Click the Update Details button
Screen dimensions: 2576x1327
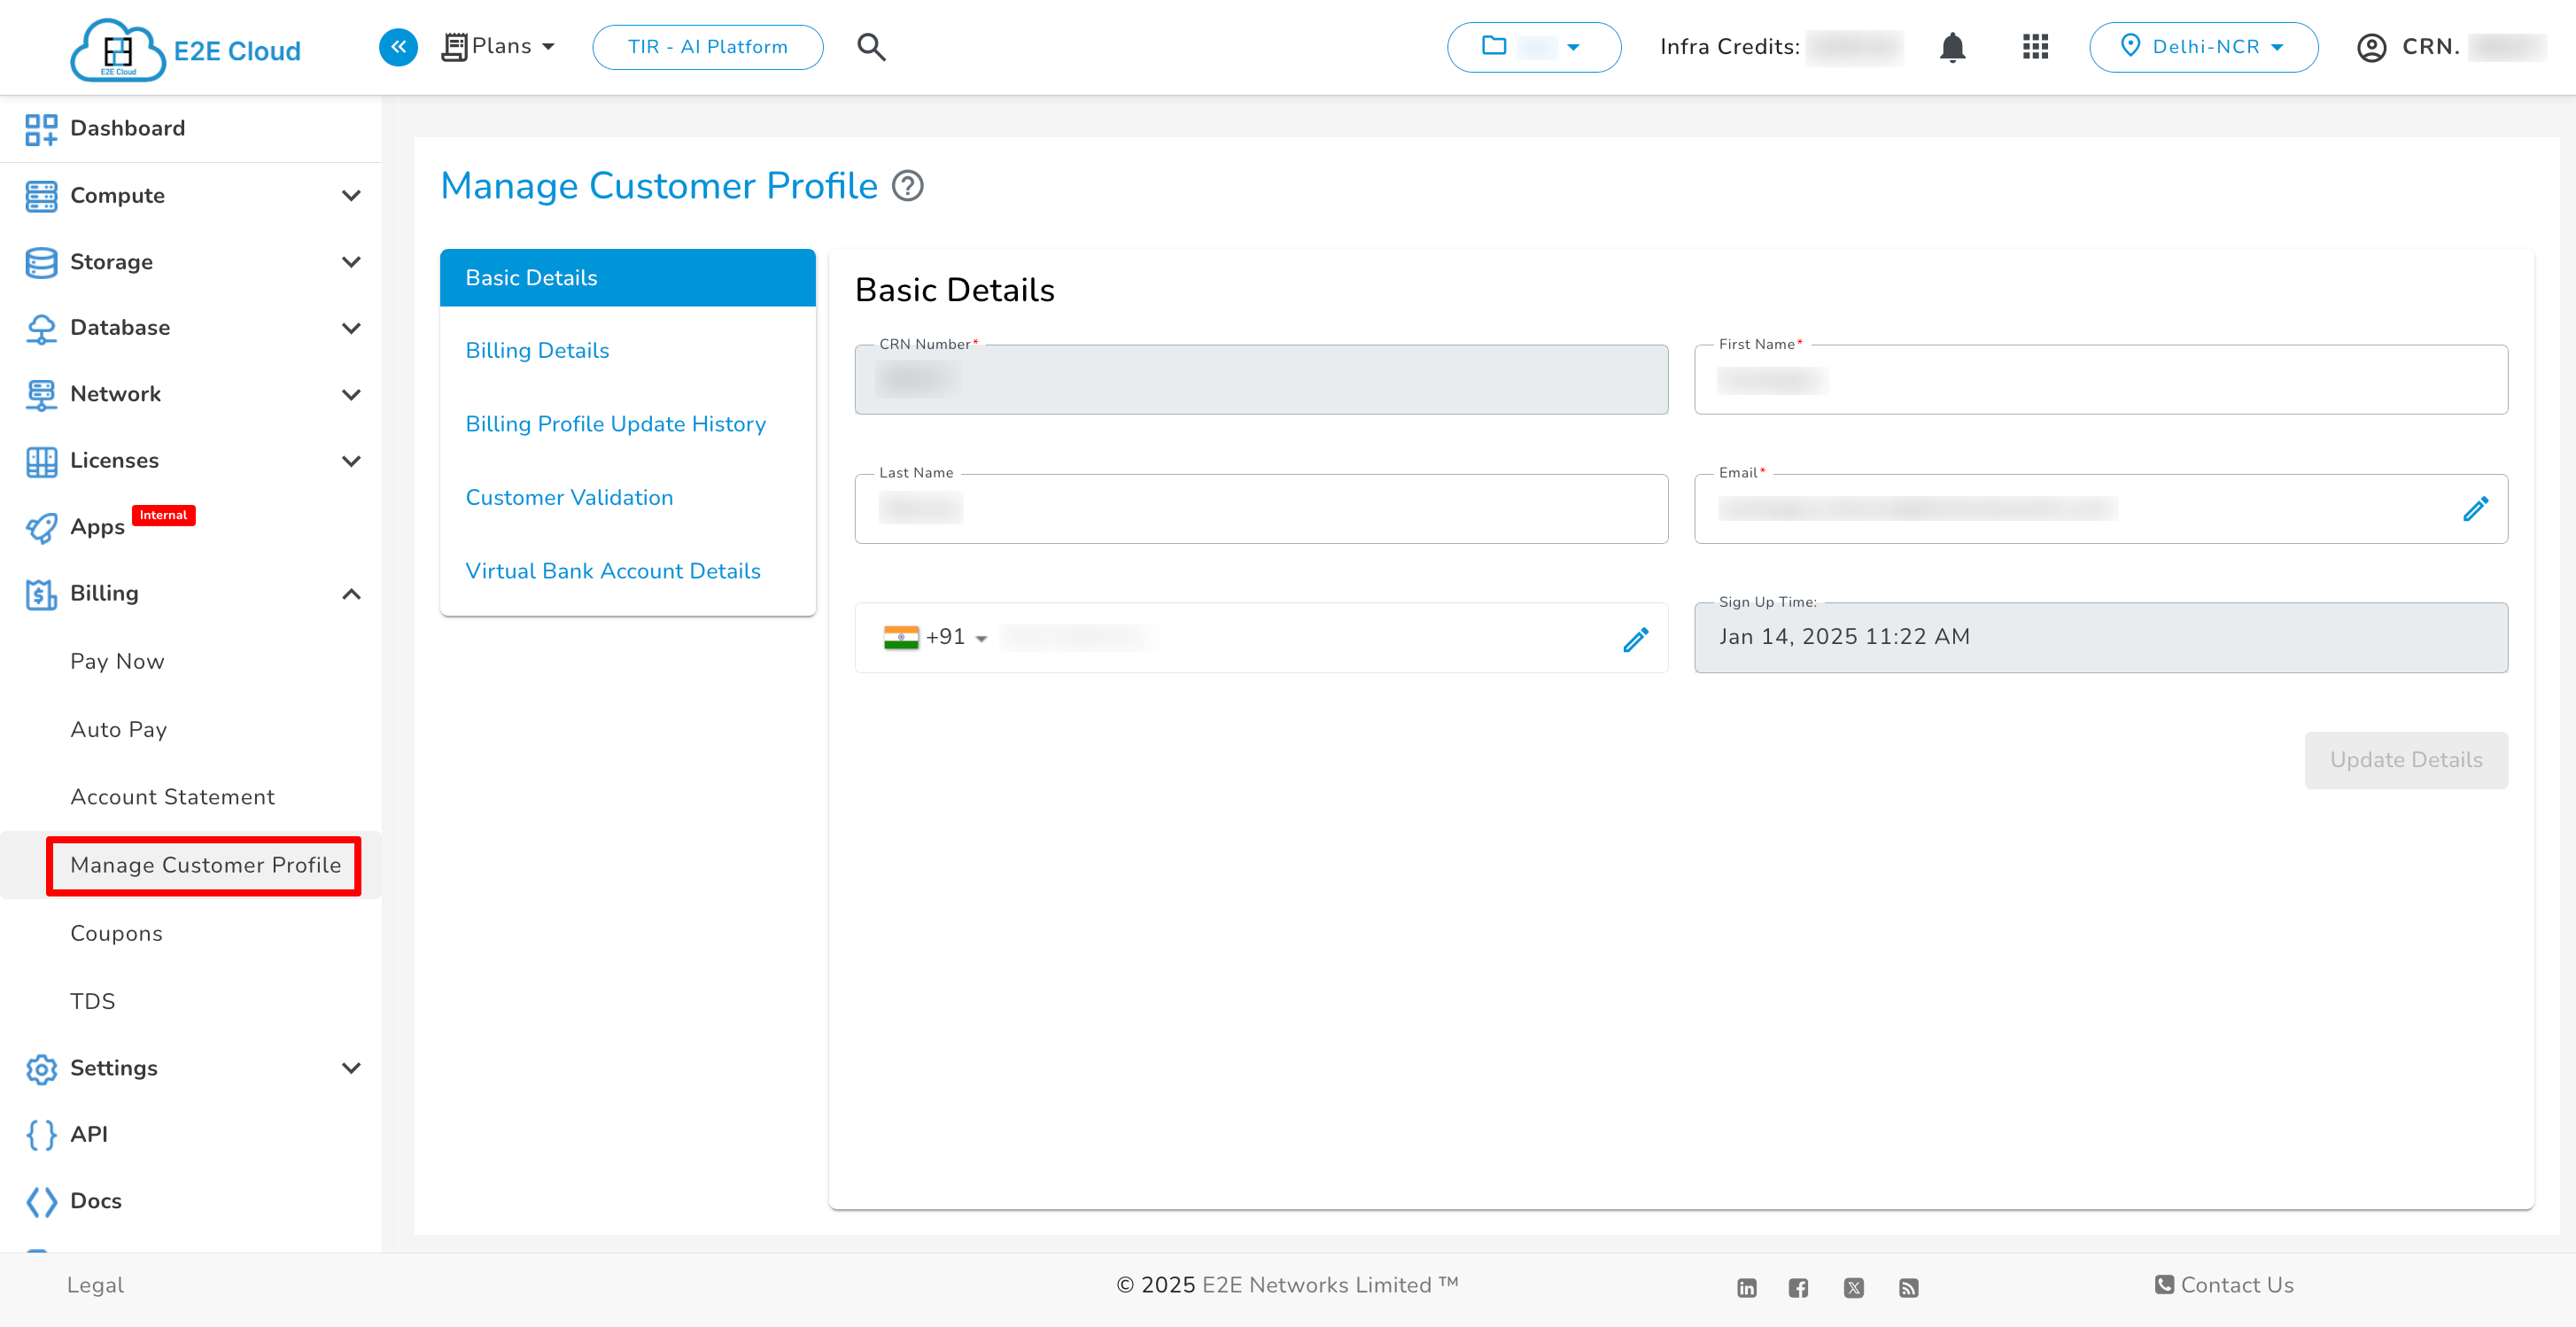2405,760
